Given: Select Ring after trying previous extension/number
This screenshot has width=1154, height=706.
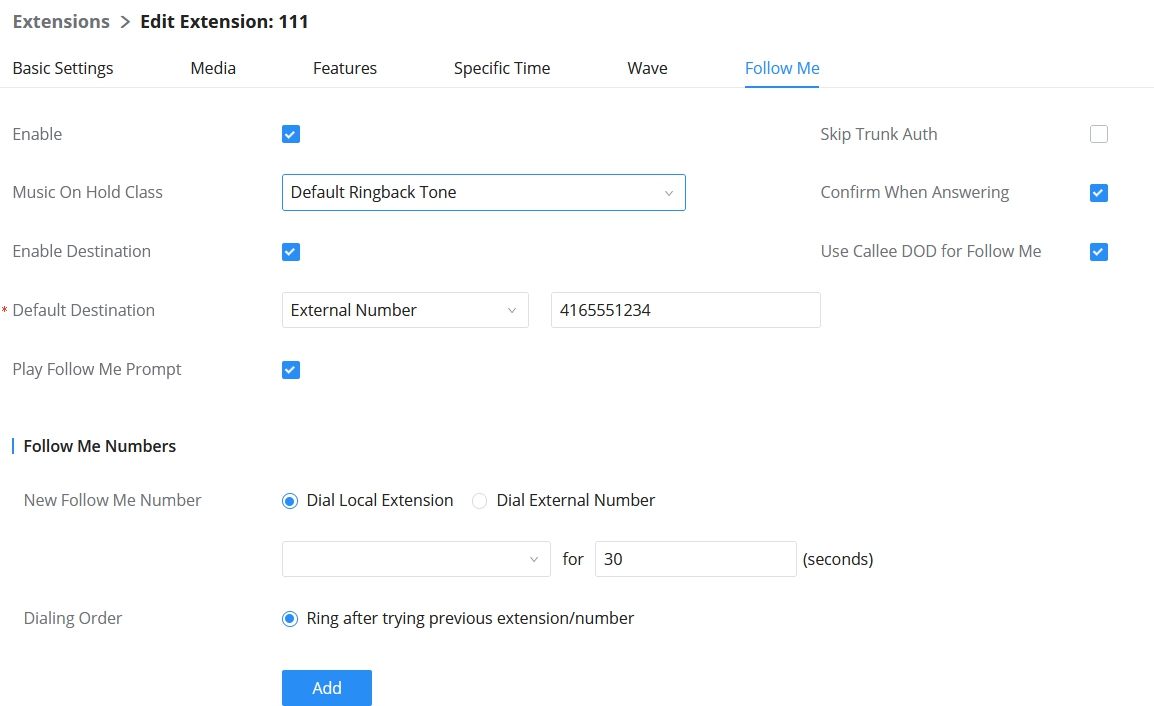Looking at the screenshot, I should [x=290, y=619].
